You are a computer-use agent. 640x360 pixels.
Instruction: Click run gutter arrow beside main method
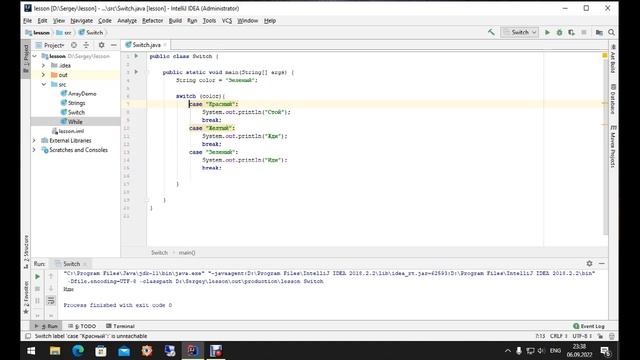click(x=136, y=72)
